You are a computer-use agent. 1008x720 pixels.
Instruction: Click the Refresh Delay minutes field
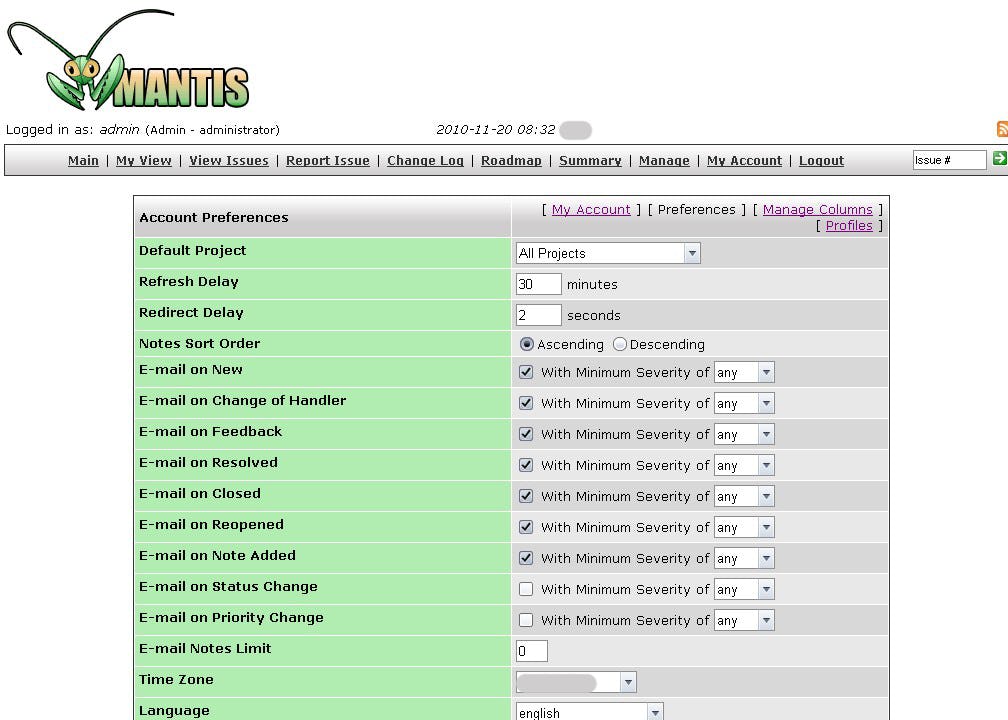pyautogui.click(x=539, y=284)
